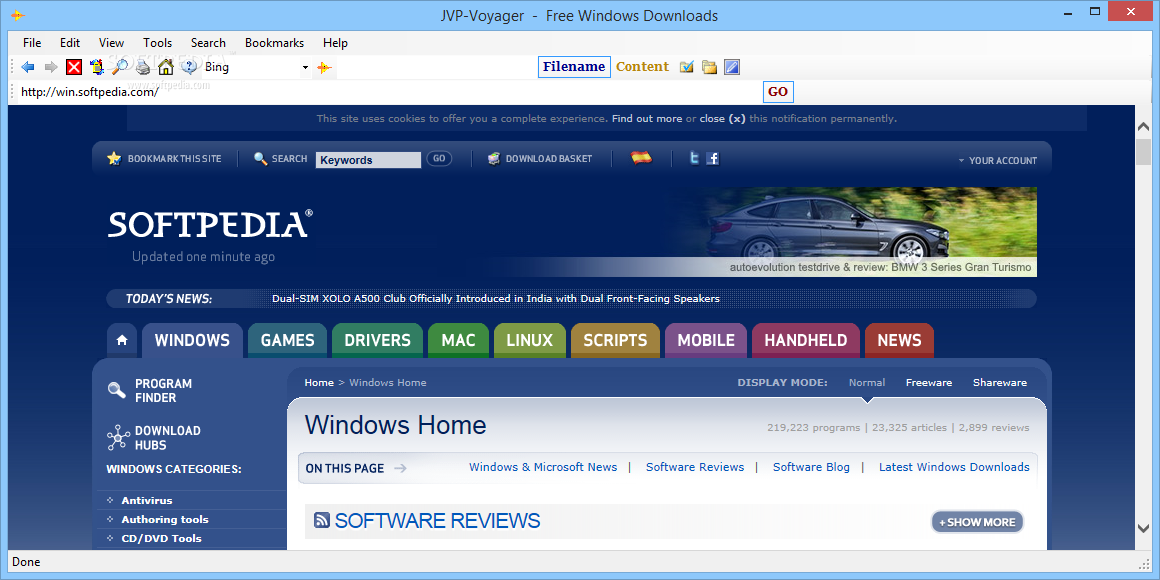
Task: Click the printer icon
Action: pyautogui.click(x=143, y=67)
